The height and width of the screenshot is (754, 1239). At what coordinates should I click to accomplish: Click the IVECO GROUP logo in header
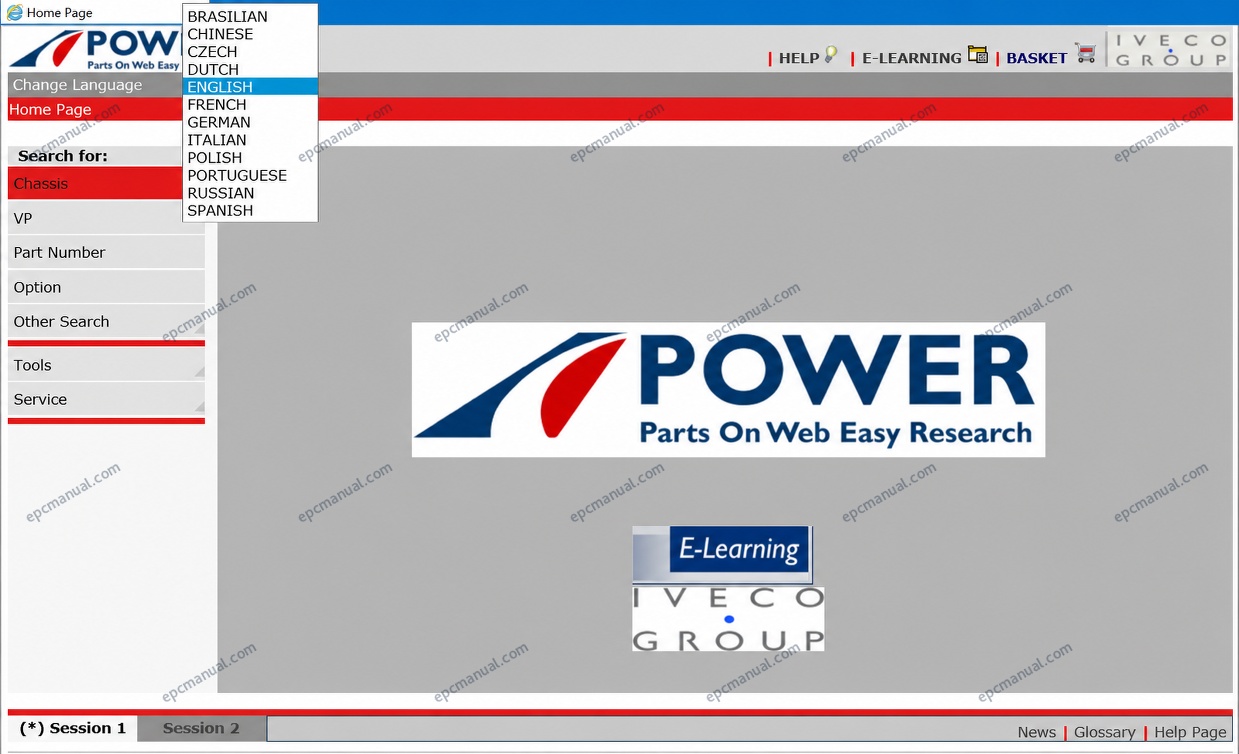(x=1170, y=50)
